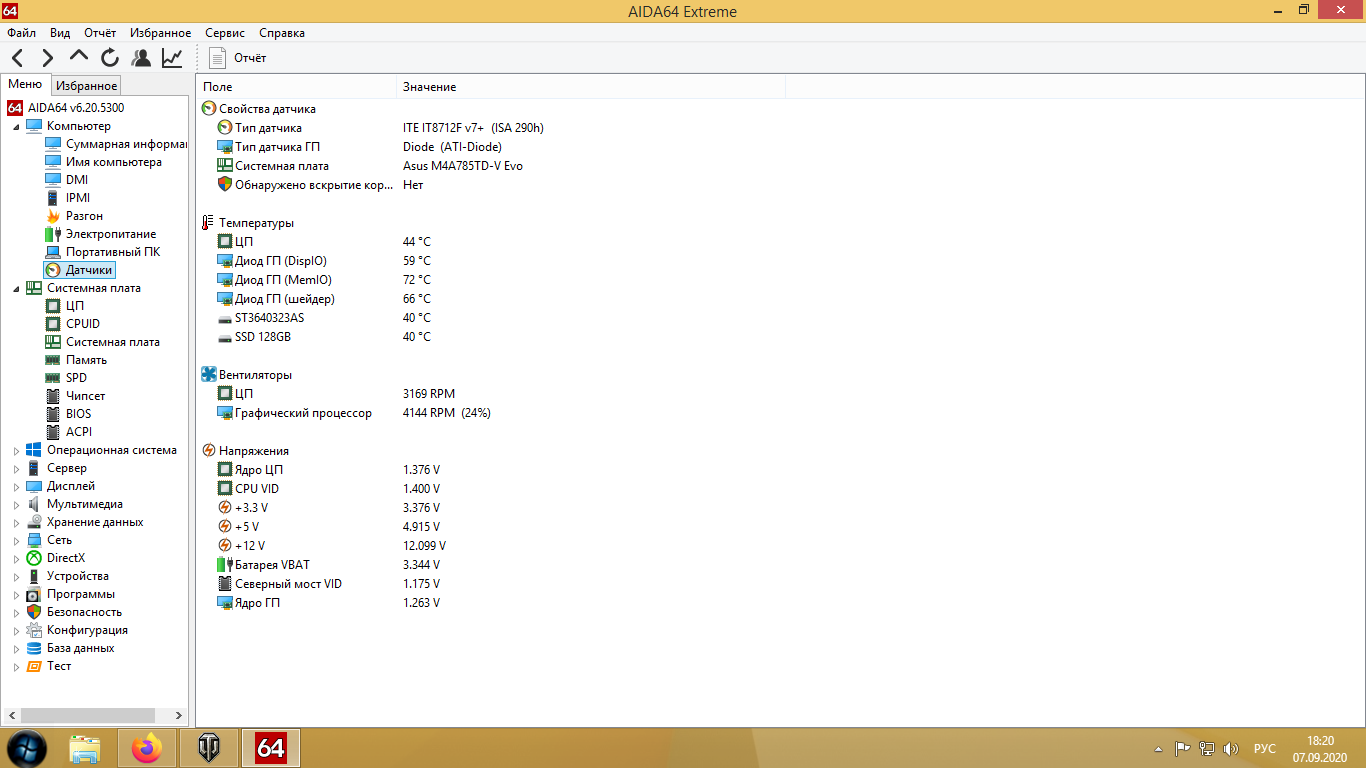Expand the DirectX branch
The image size is (1366, 768).
tap(16, 559)
